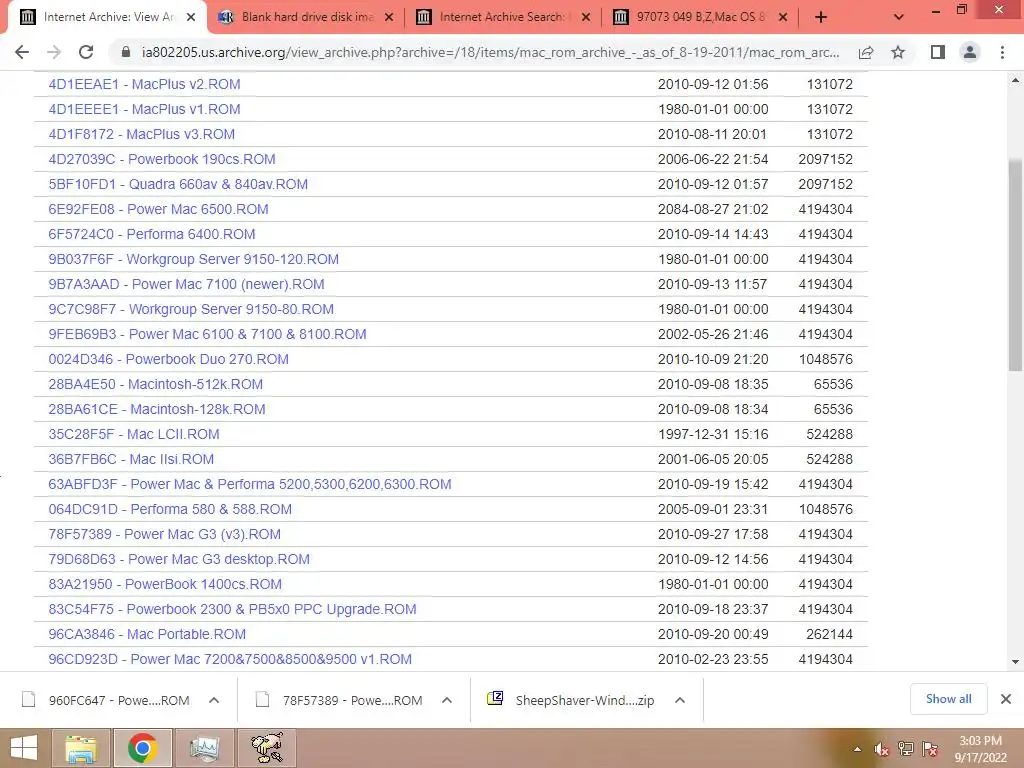Select the Internet Archive: View Archive tab
This screenshot has width=1024, height=768.
108,17
